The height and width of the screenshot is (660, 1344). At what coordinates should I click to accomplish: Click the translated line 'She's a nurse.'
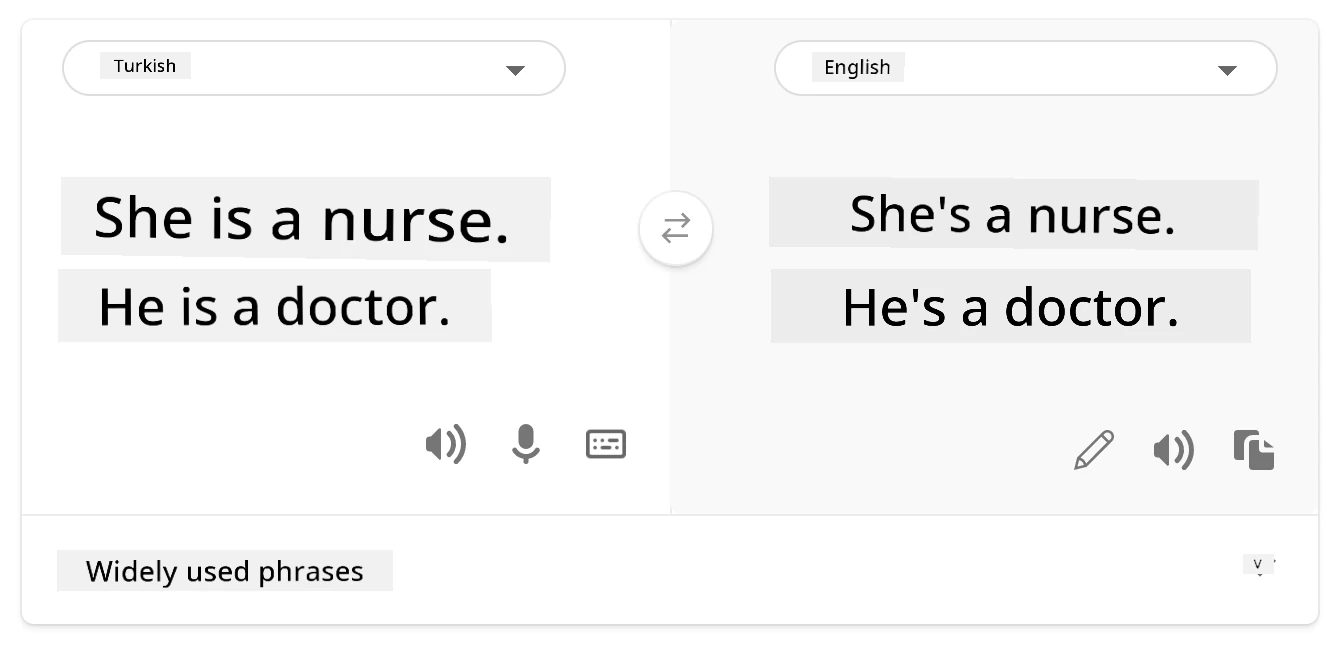[1013, 213]
